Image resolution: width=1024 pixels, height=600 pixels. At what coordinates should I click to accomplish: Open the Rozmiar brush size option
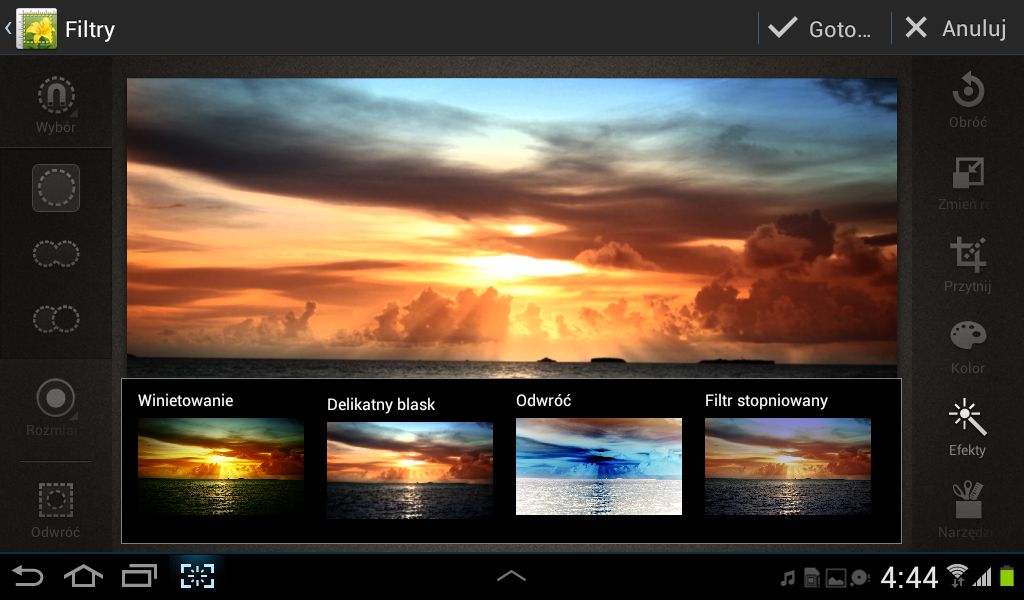click(55, 407)
